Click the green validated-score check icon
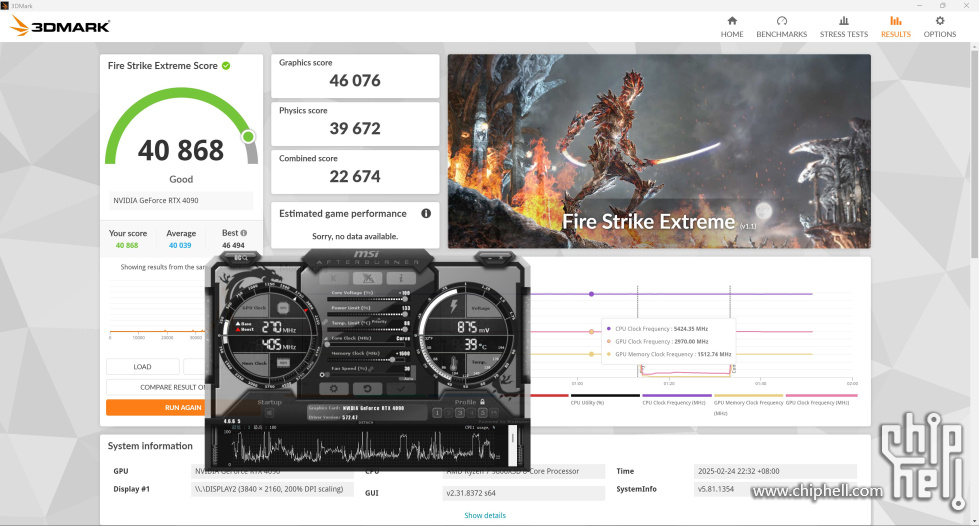 [226, 66]
